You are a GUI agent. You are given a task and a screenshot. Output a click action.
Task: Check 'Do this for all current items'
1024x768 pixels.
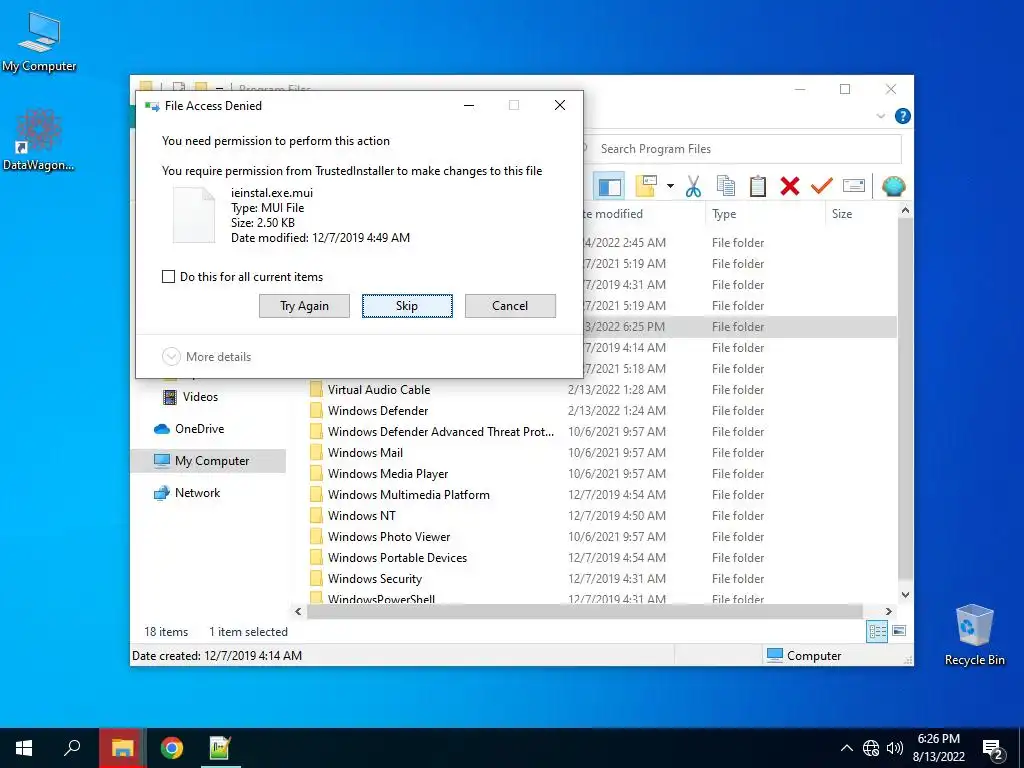[168, 276]
